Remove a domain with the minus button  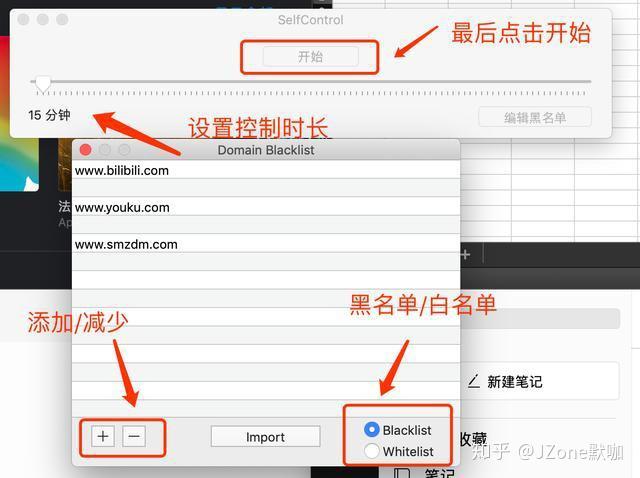pyautogui.click(x=134, y=436)
